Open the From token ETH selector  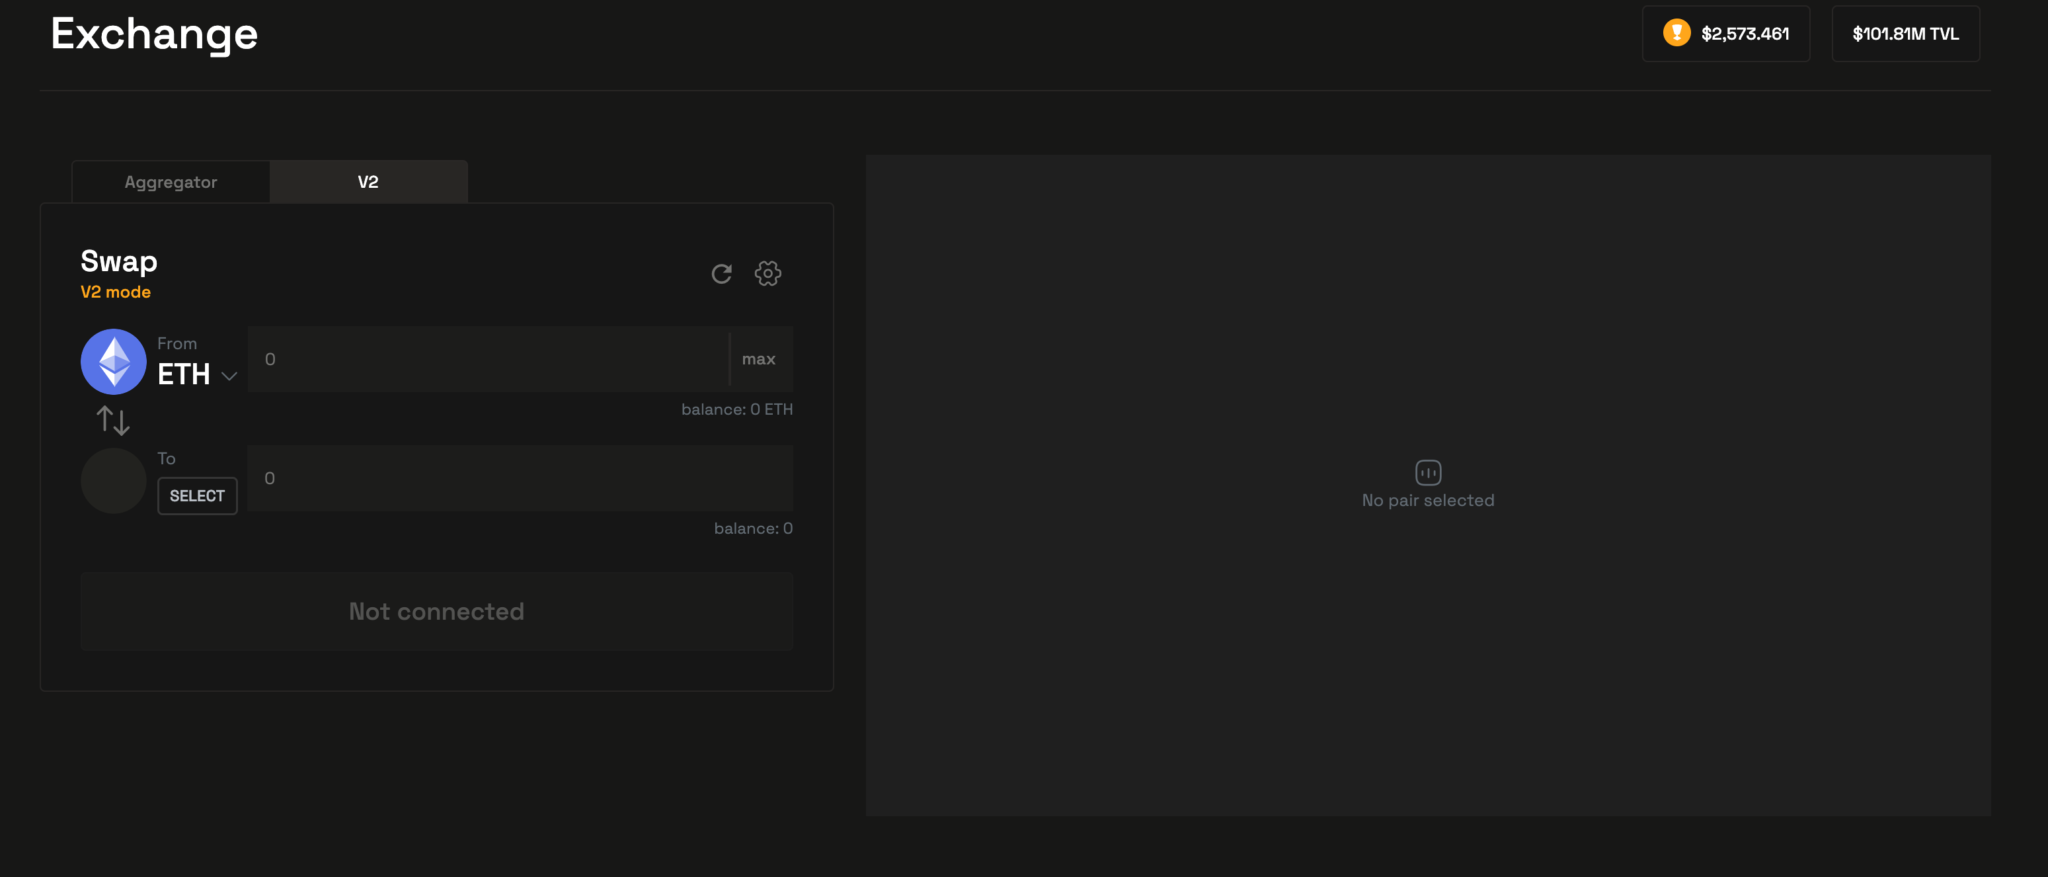184,374
